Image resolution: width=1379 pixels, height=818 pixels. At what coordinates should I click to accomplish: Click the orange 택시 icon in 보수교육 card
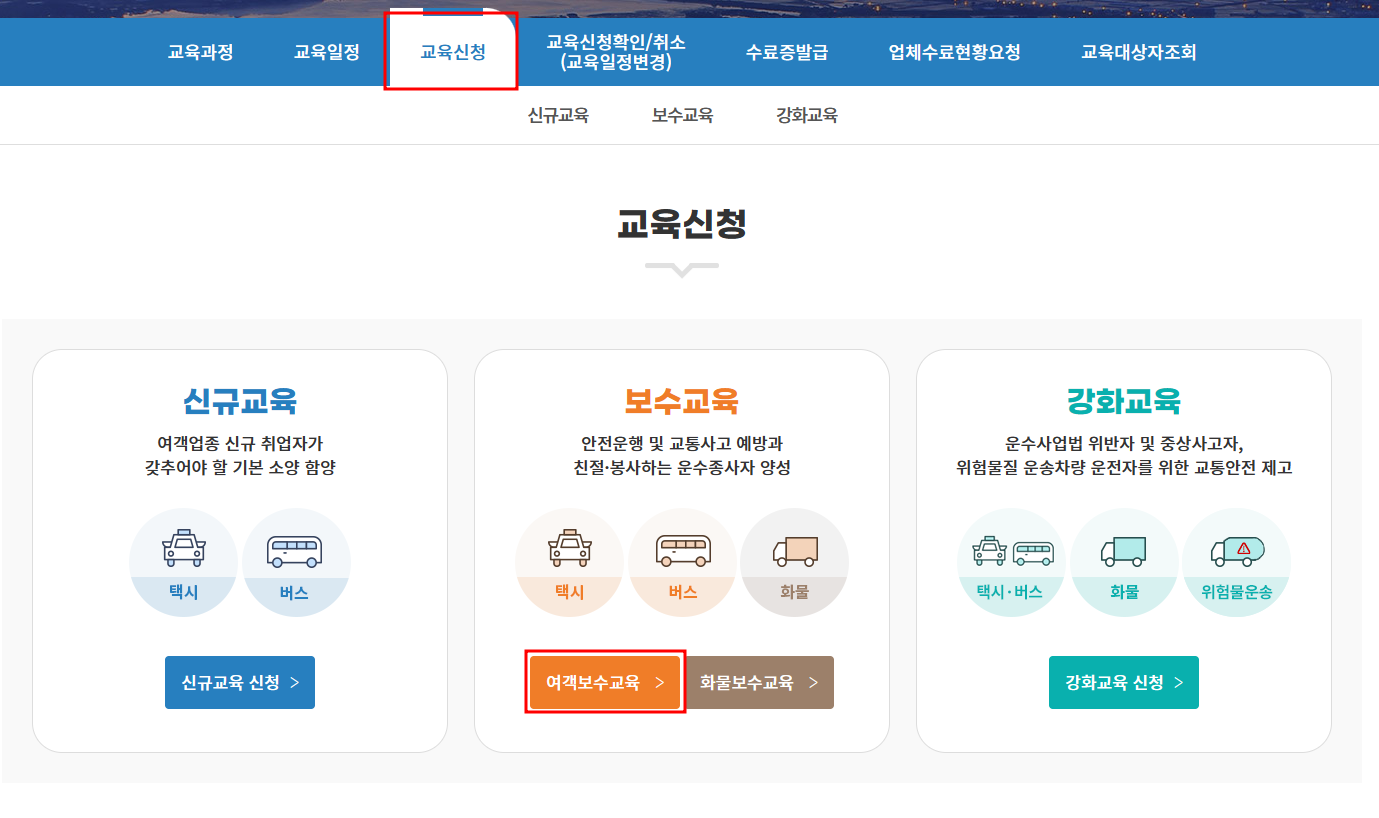569,560
